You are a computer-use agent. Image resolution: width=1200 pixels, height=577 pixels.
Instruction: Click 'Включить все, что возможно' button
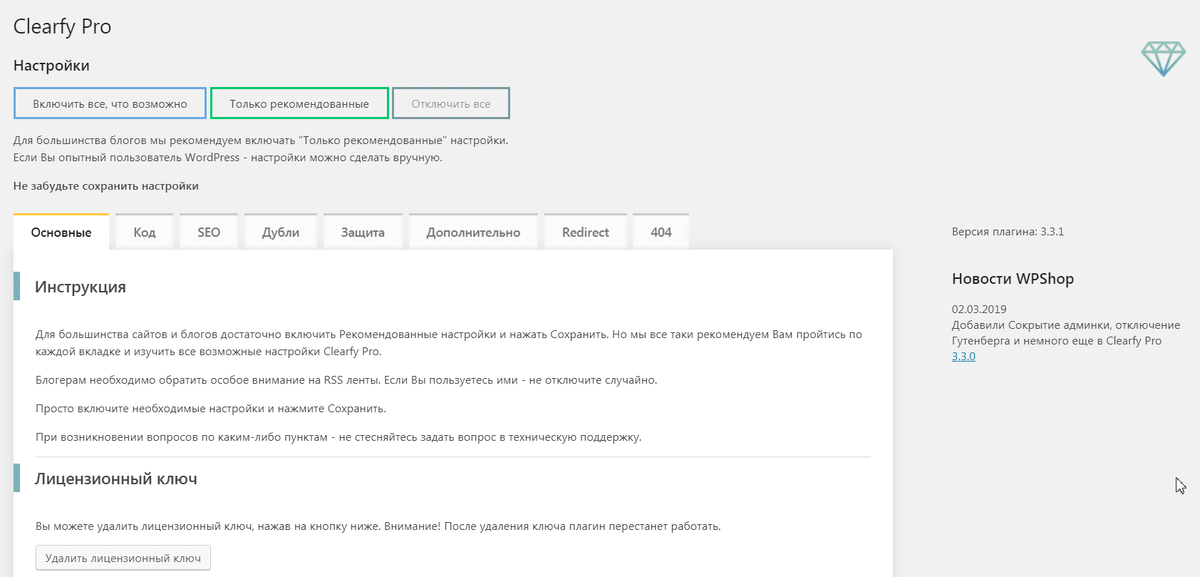click(110, 103)
